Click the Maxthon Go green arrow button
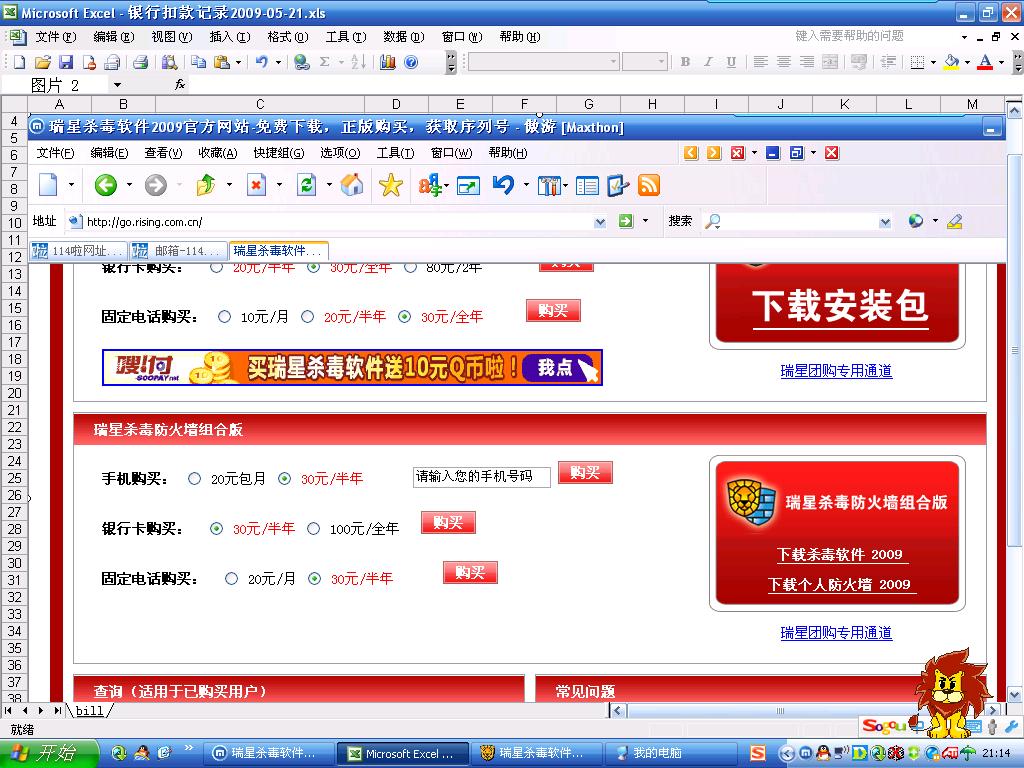The image size is (1024, 768). click(626, 221)
